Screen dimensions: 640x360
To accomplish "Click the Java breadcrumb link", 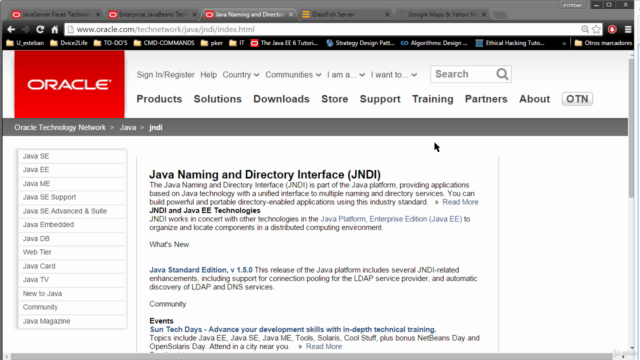I will (x=128, y=127).
